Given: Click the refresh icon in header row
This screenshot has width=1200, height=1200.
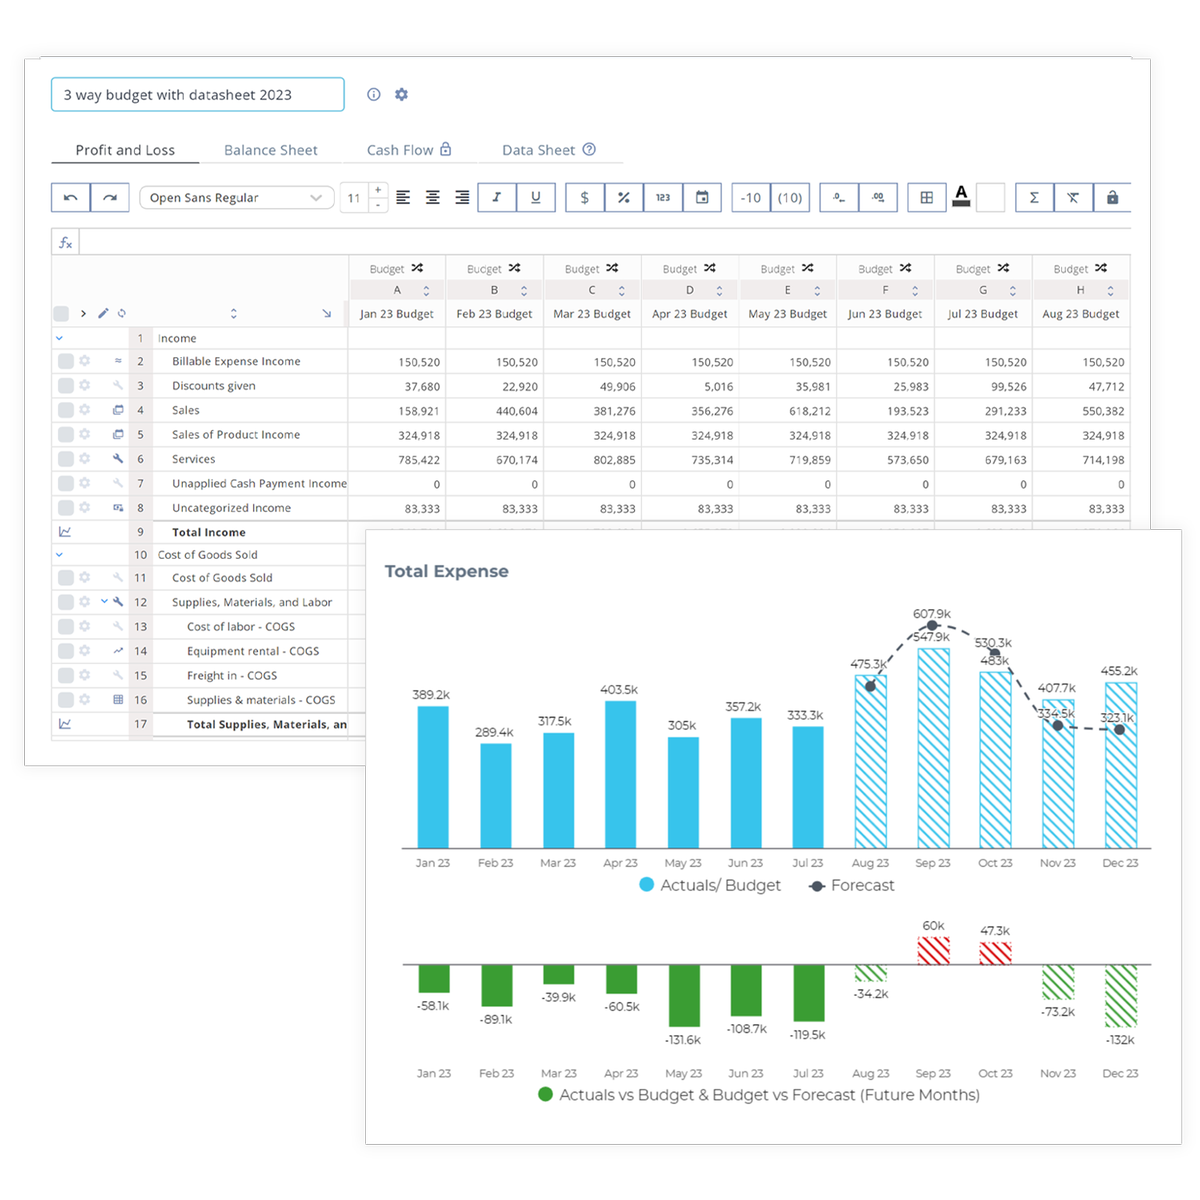Looking at the screenshot, I should (x=122, y=313).
